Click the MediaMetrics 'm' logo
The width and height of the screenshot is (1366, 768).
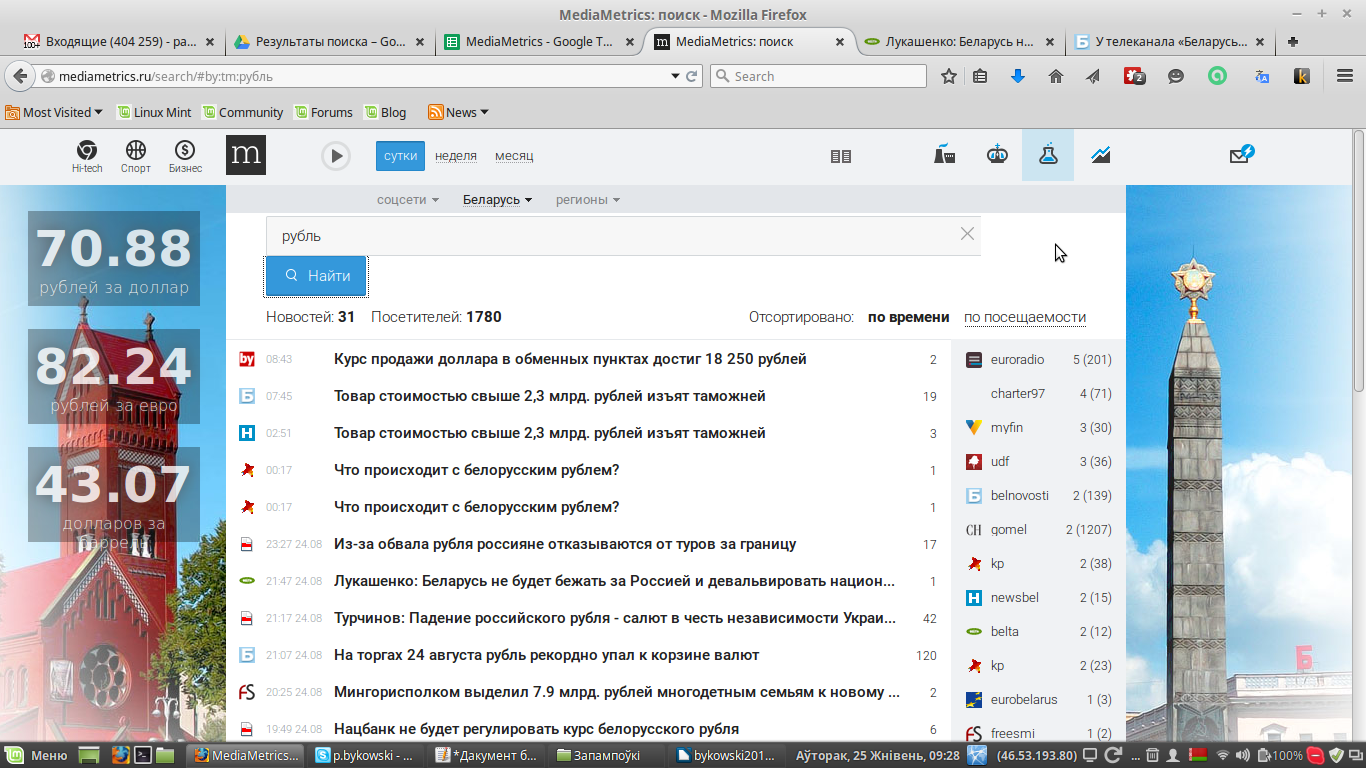click(x=246, y=155)
